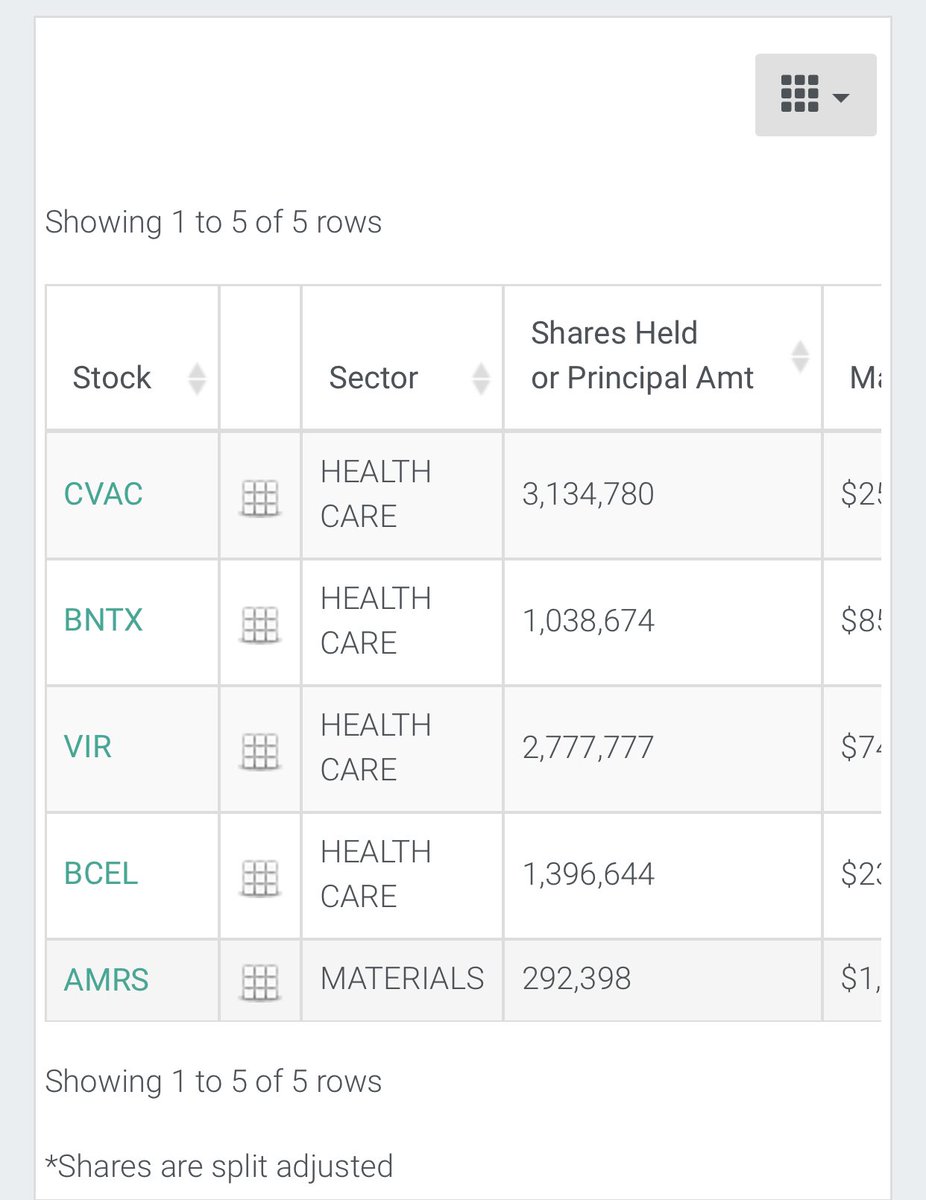Click the table icon beside CVAC
This screenshot has height=1200, width=926.
pyautogui.click(x=260, y=496)
